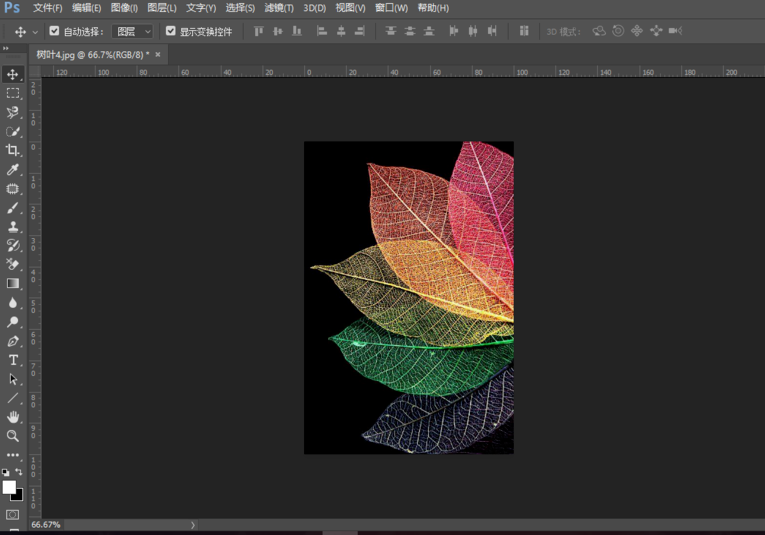This screenshot has width=765, height=535.
Task: Choose the Zoom magnifier tool
Action: pos(13,436)
